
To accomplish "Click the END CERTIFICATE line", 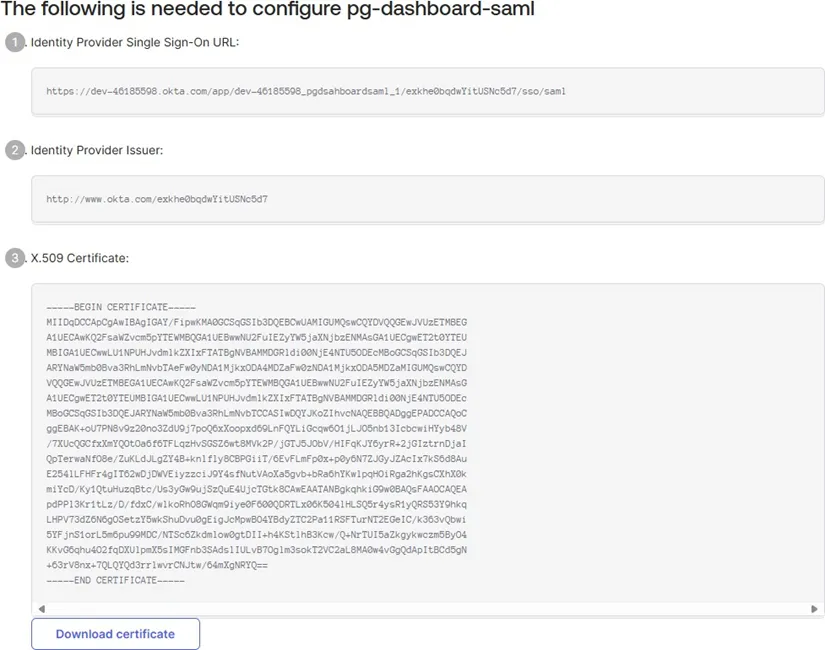I will [x=115, y=580].
